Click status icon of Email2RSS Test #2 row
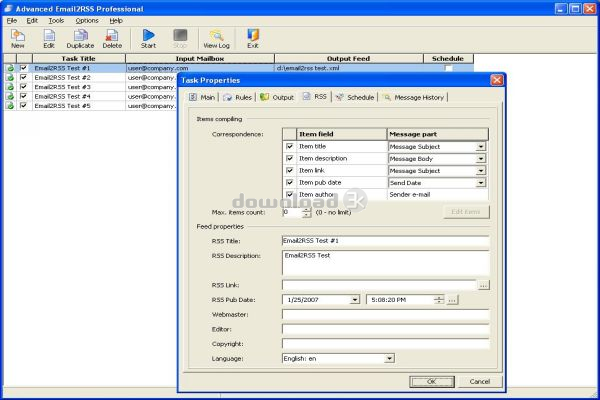This screenshot has width=600, height=400. (x=10, y=78)
